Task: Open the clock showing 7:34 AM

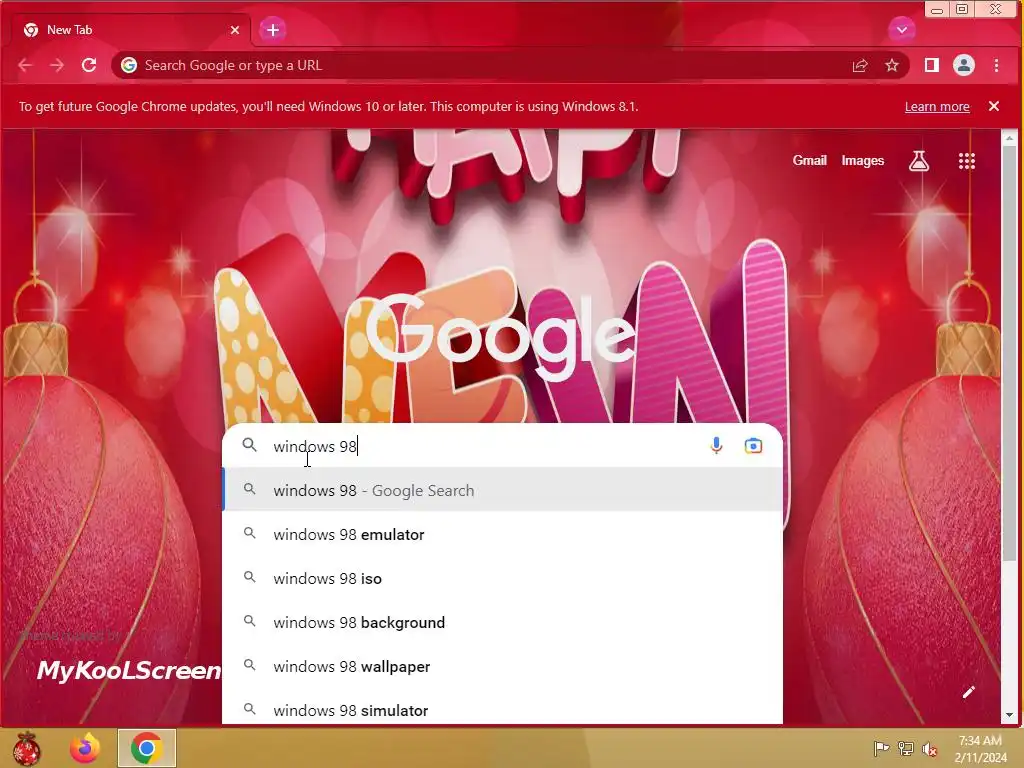Action: [x=981, y=749]
